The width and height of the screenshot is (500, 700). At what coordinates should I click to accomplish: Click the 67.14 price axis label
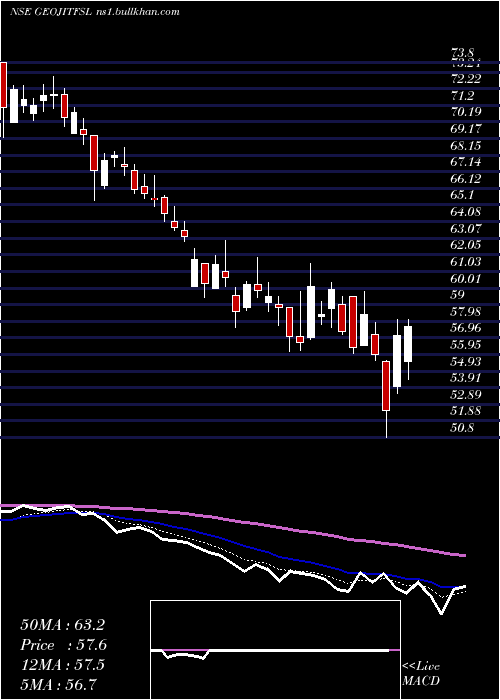click(x=468, y=162)
